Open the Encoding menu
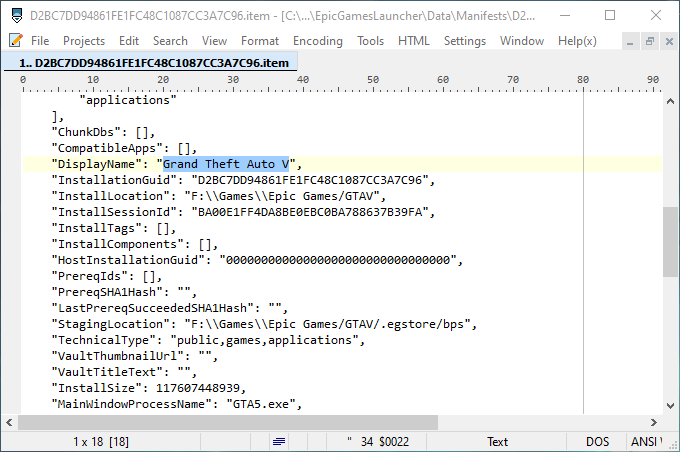This screenshot has height=452, width=680. (x=317, y=41)
